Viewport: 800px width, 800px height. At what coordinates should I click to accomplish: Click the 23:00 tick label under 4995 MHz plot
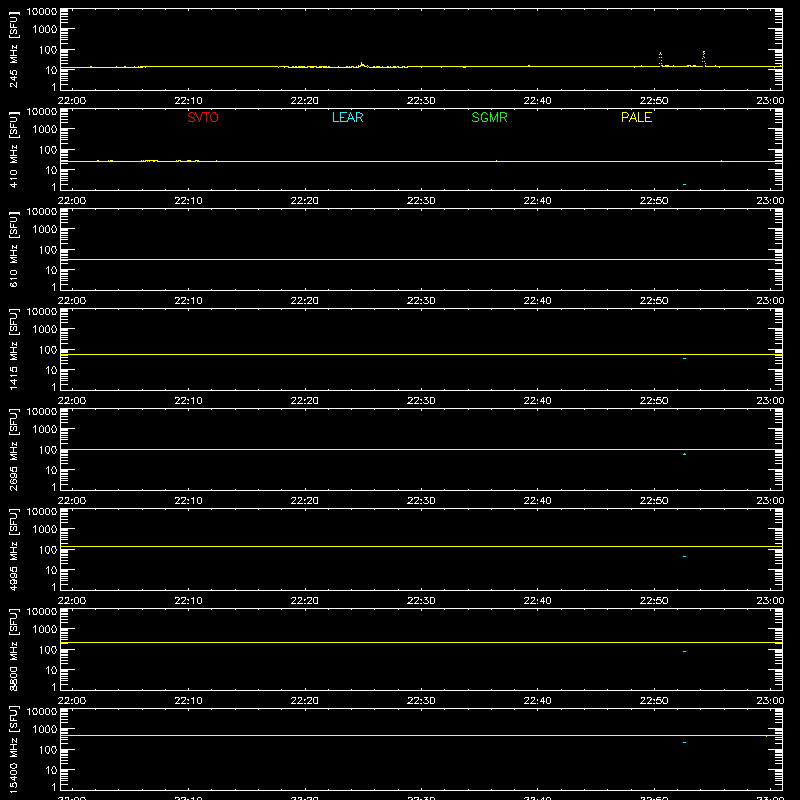coord(770,601)
